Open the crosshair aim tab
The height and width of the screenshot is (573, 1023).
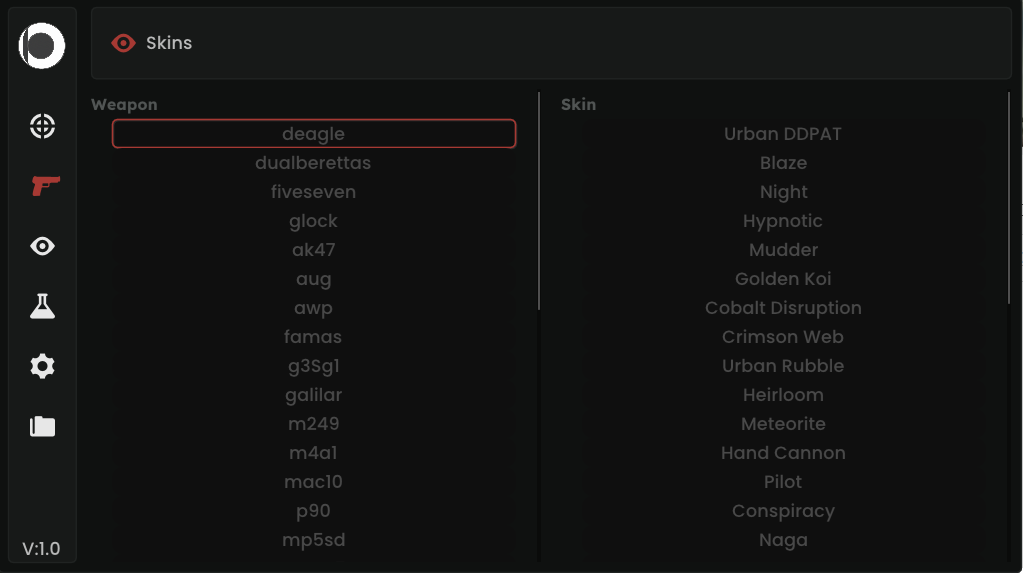[x=42, y=127]
